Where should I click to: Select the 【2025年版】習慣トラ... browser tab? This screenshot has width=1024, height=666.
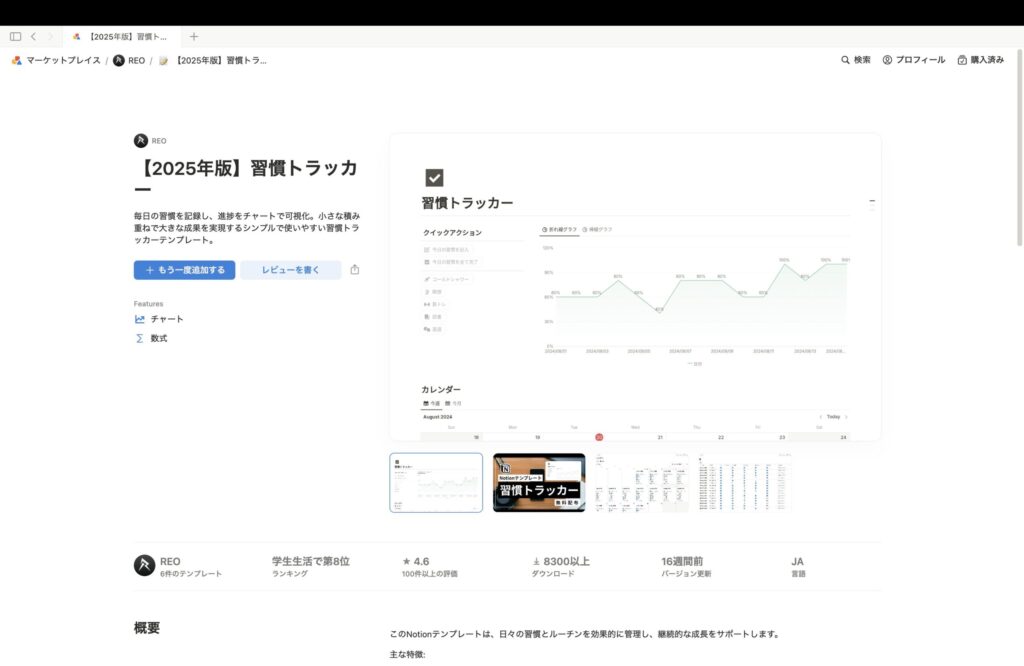[120, 36]
